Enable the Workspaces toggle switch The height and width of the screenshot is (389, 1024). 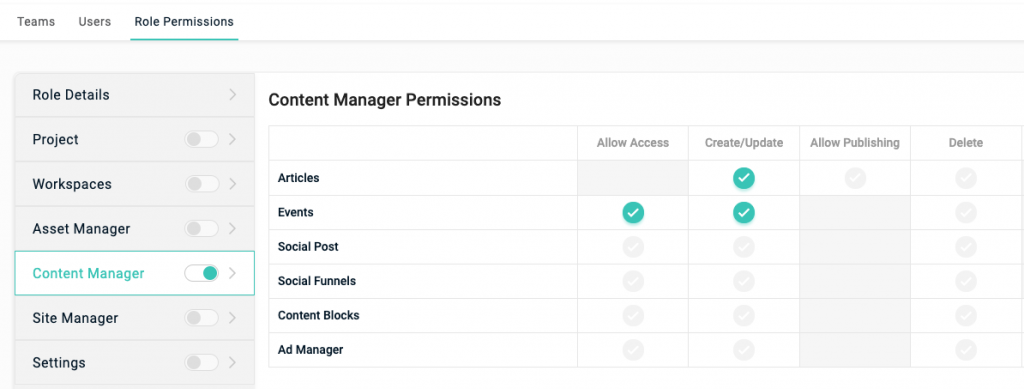point(201,184)
